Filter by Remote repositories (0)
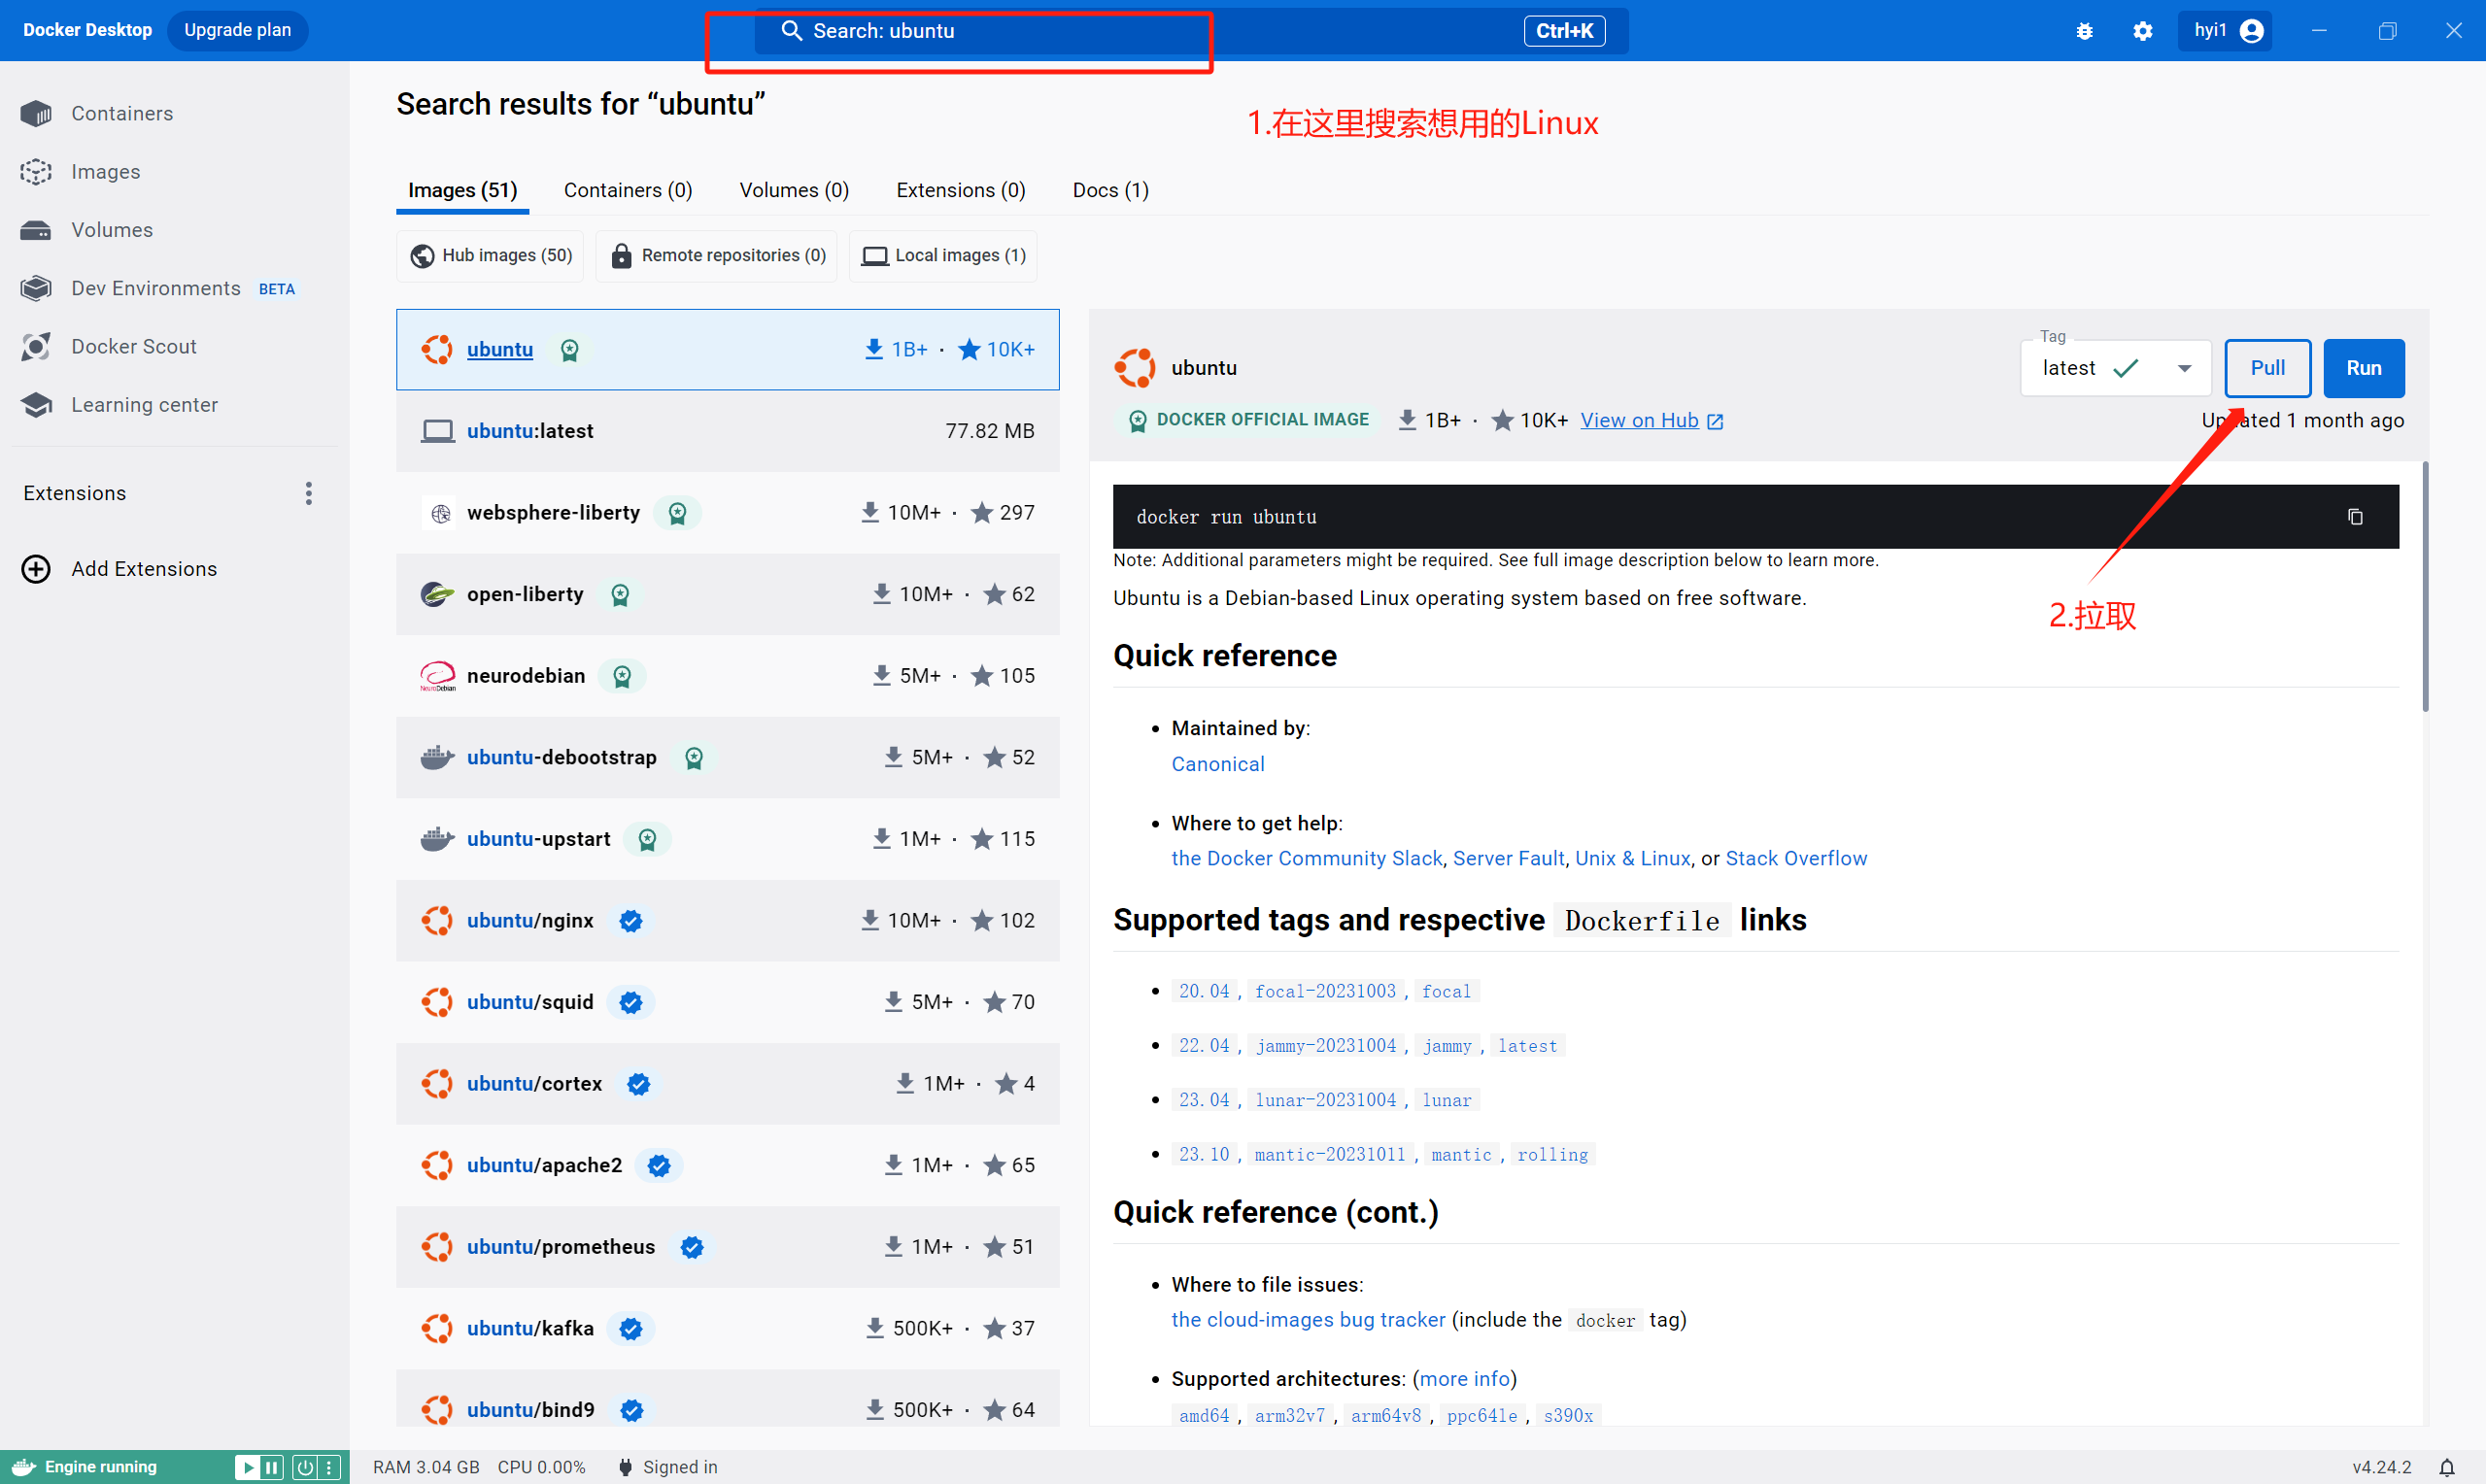Image resolution: width=2486 pixels, height=1484 pixels. point(717,256)
